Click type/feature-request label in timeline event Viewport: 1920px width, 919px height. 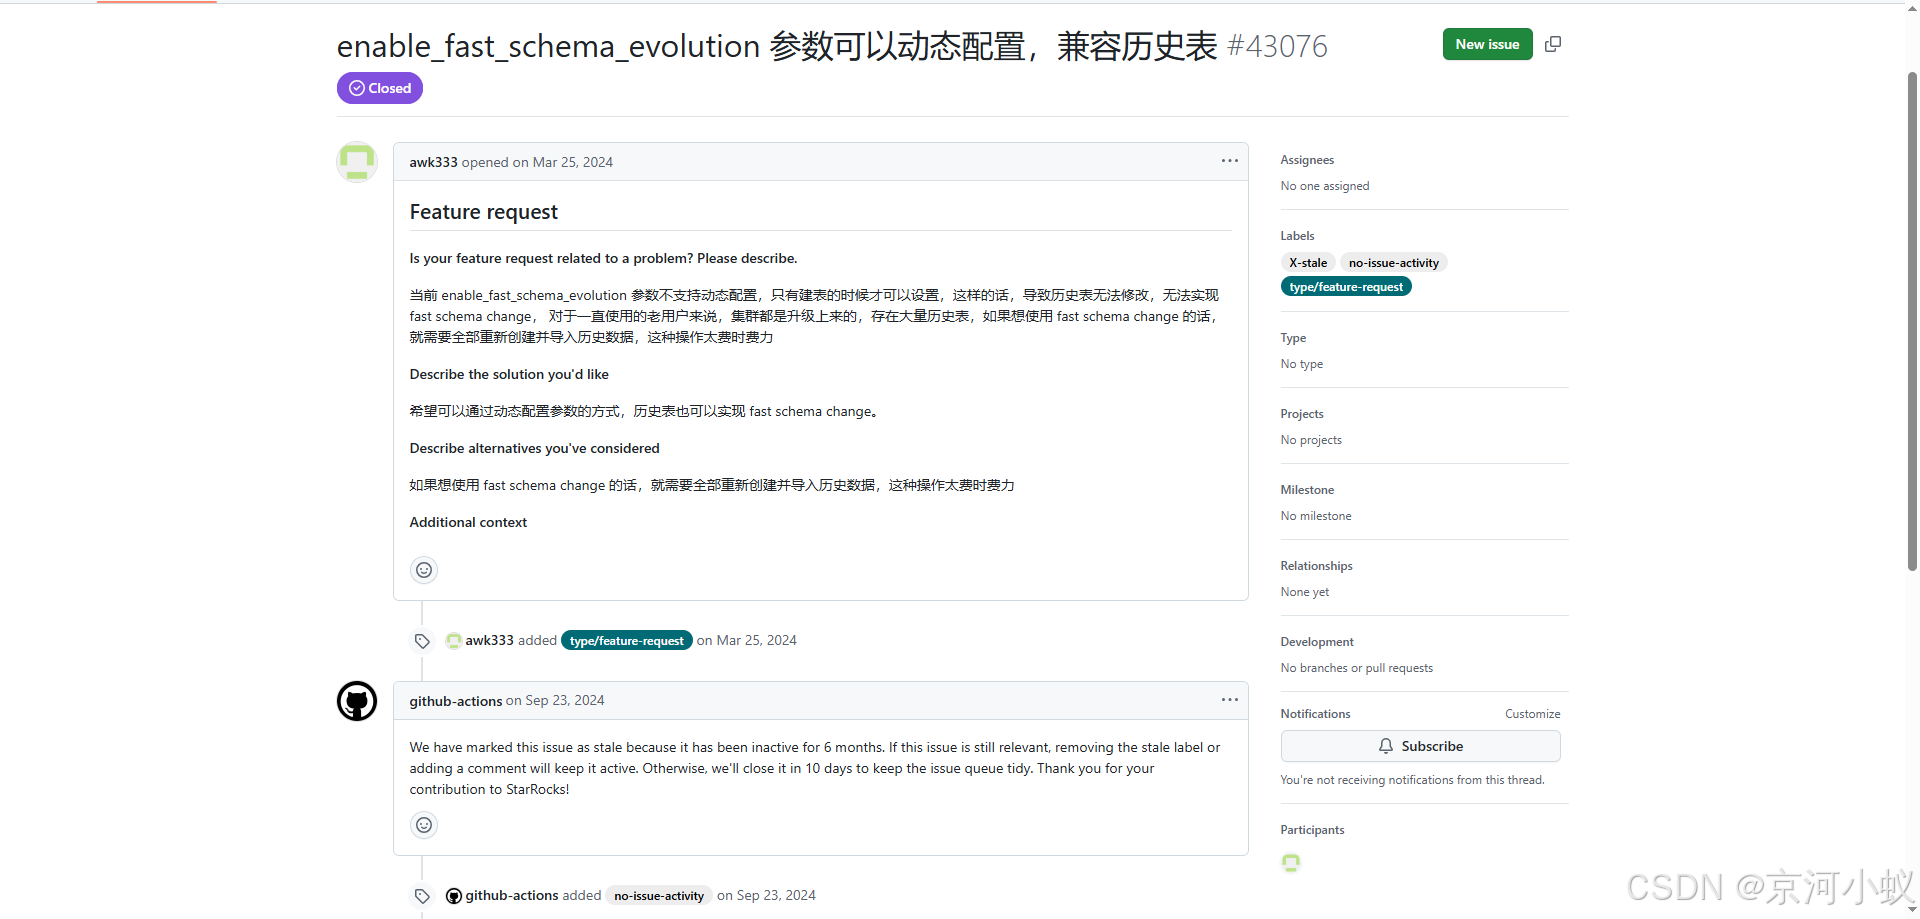[626, 641]
